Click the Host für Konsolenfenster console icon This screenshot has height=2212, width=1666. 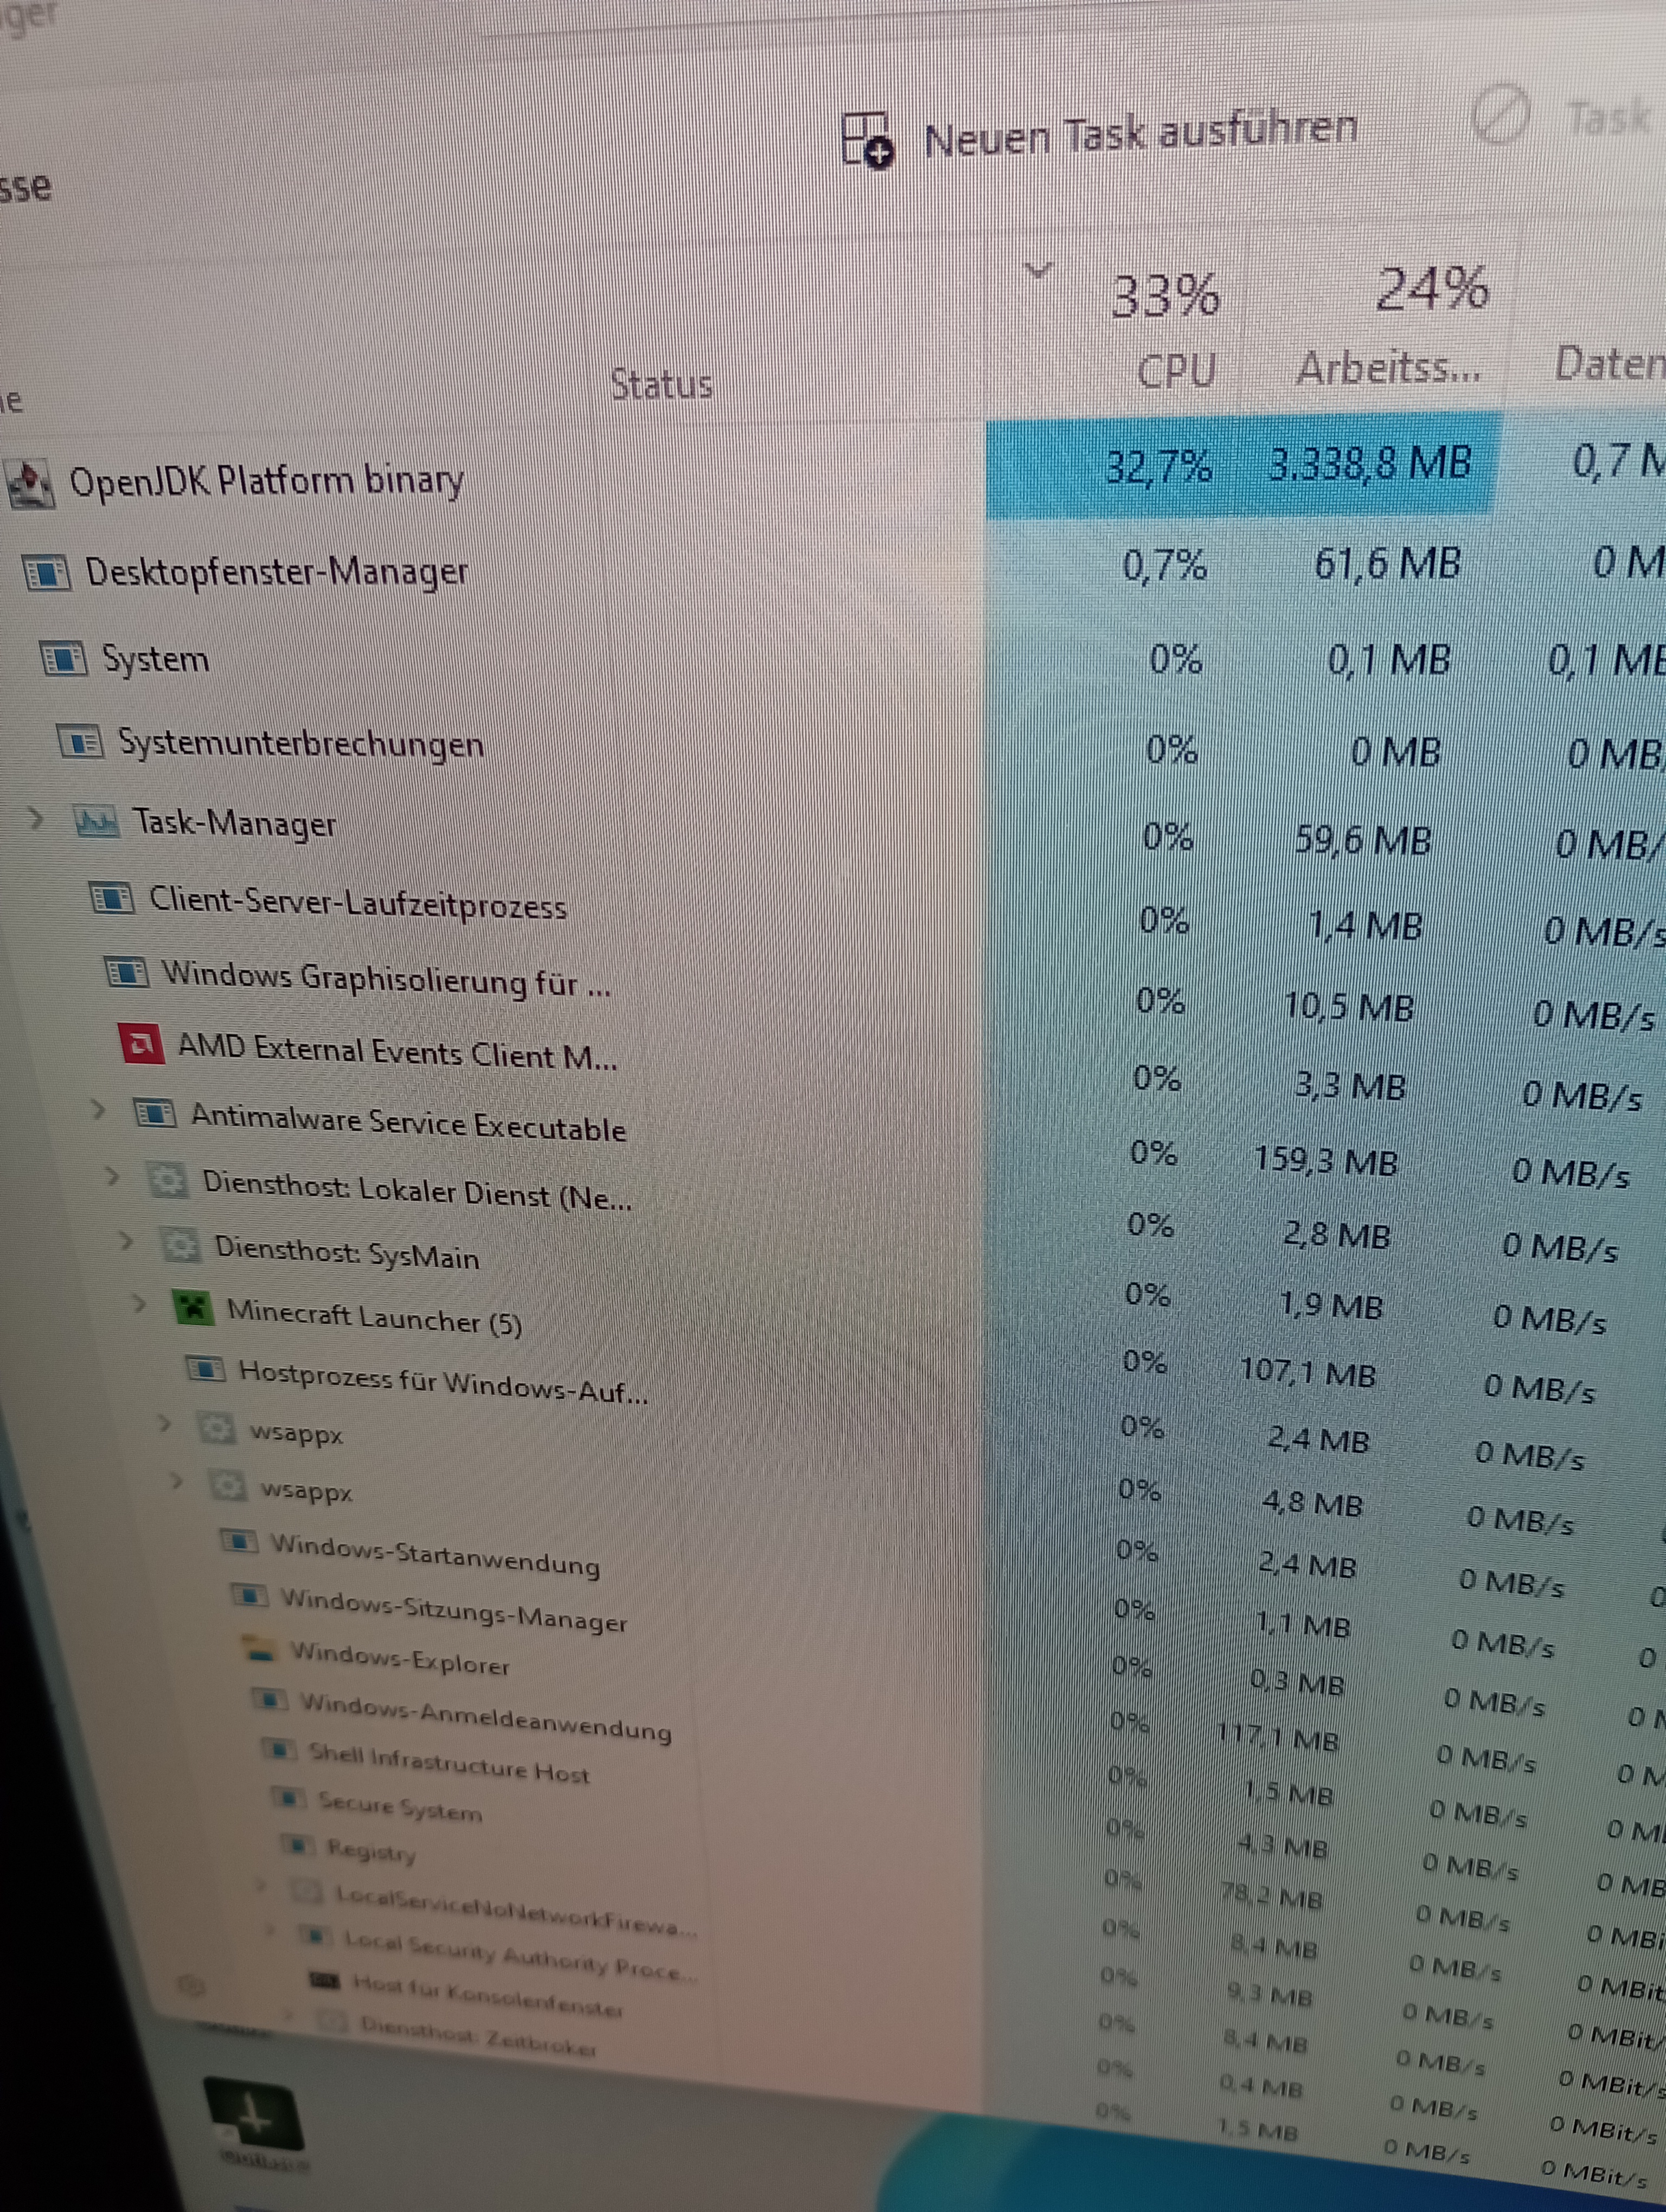click(325, 1981)
